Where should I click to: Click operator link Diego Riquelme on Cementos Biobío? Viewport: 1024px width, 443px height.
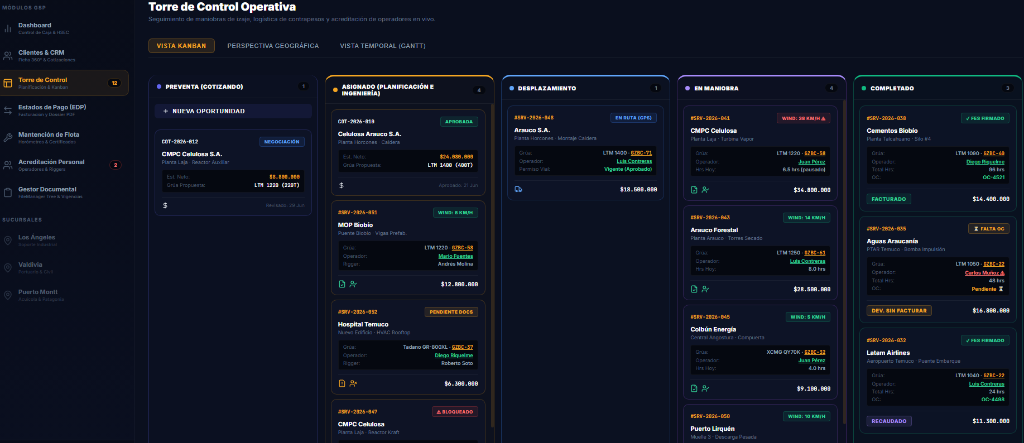pyautogui.click(x=986, y=161)
